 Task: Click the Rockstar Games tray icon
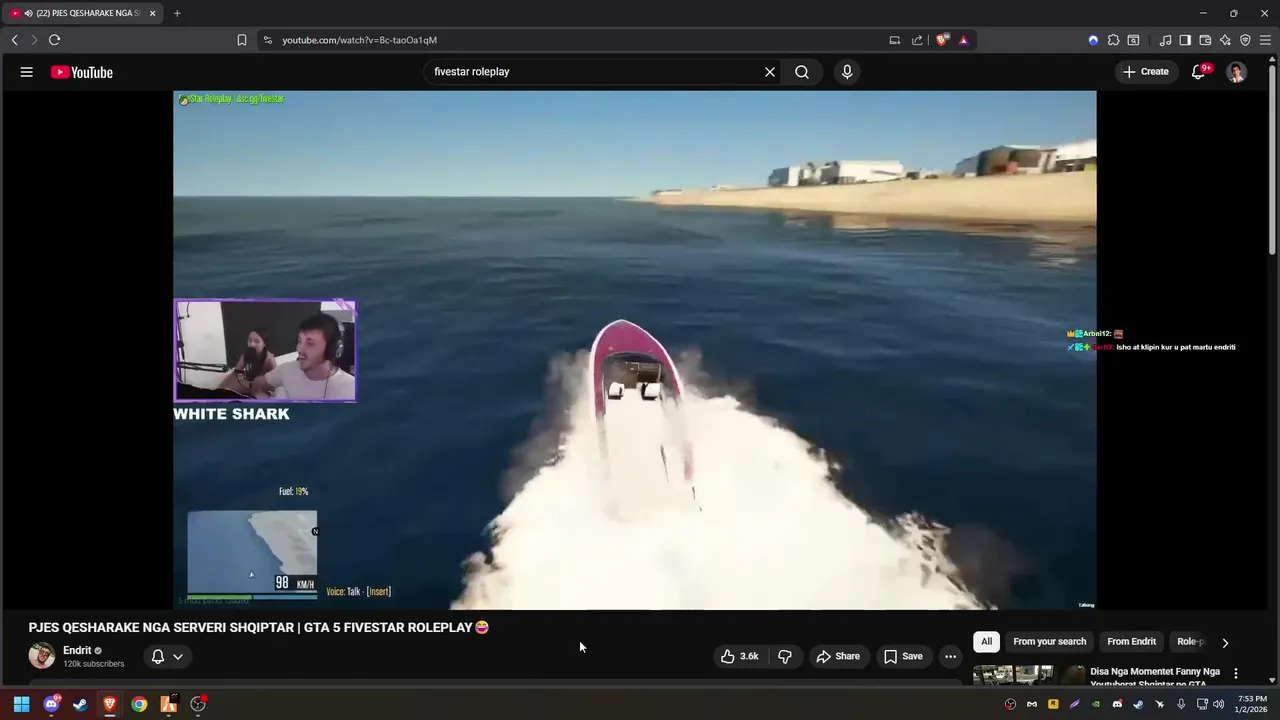point(1053,704)
